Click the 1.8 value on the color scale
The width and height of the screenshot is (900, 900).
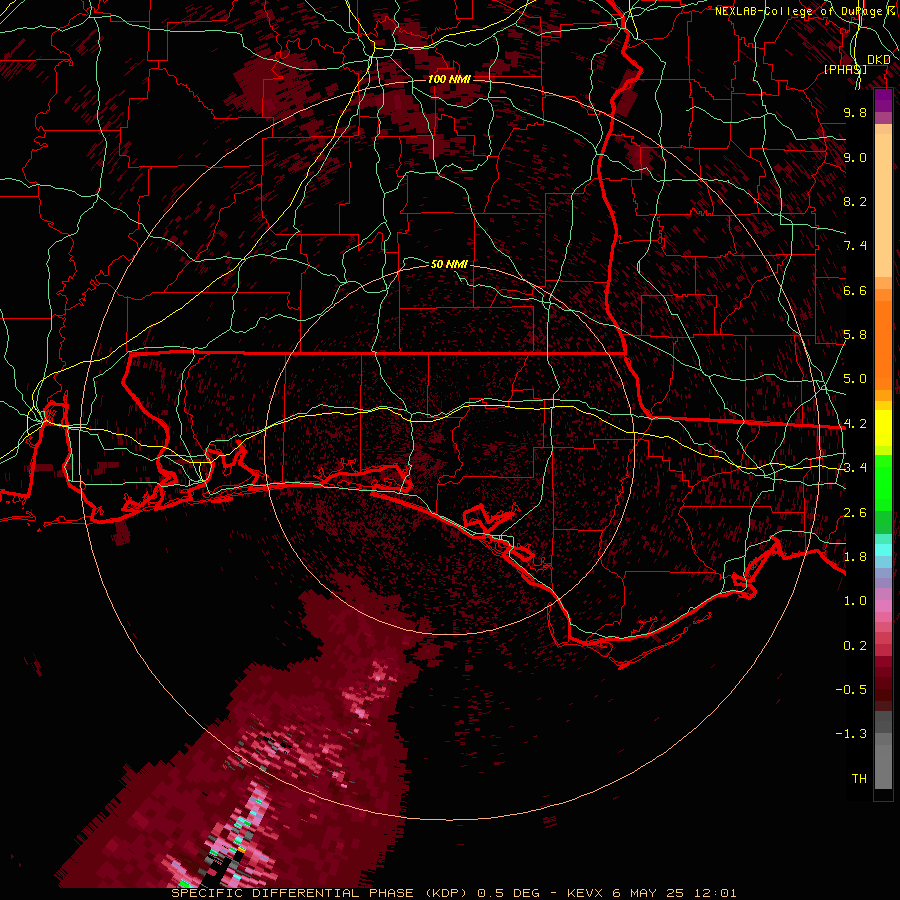click(x=855, y=557)
